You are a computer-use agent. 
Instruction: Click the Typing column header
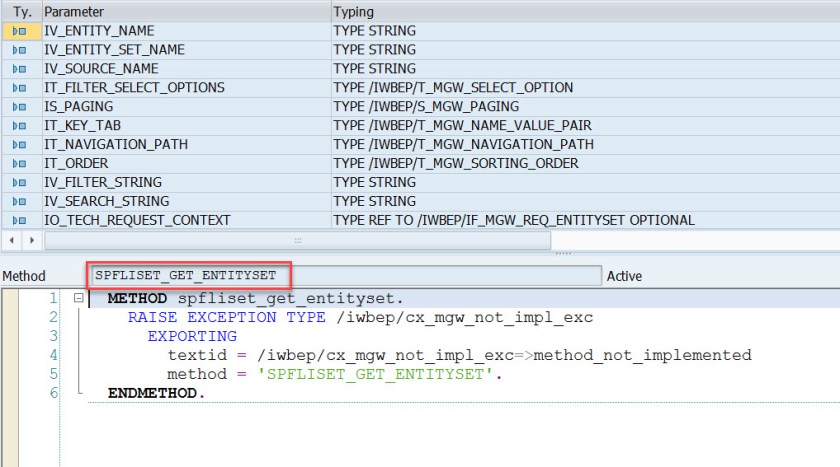coord(586,12)
